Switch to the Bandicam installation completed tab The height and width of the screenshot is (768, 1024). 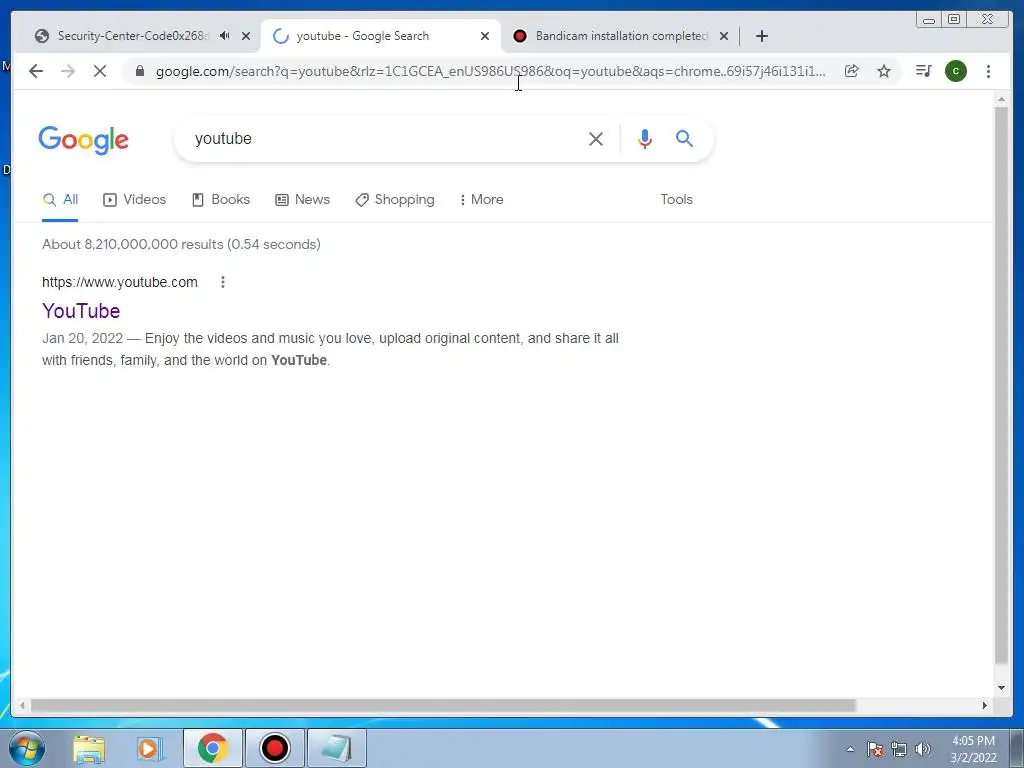click(621, 36)
